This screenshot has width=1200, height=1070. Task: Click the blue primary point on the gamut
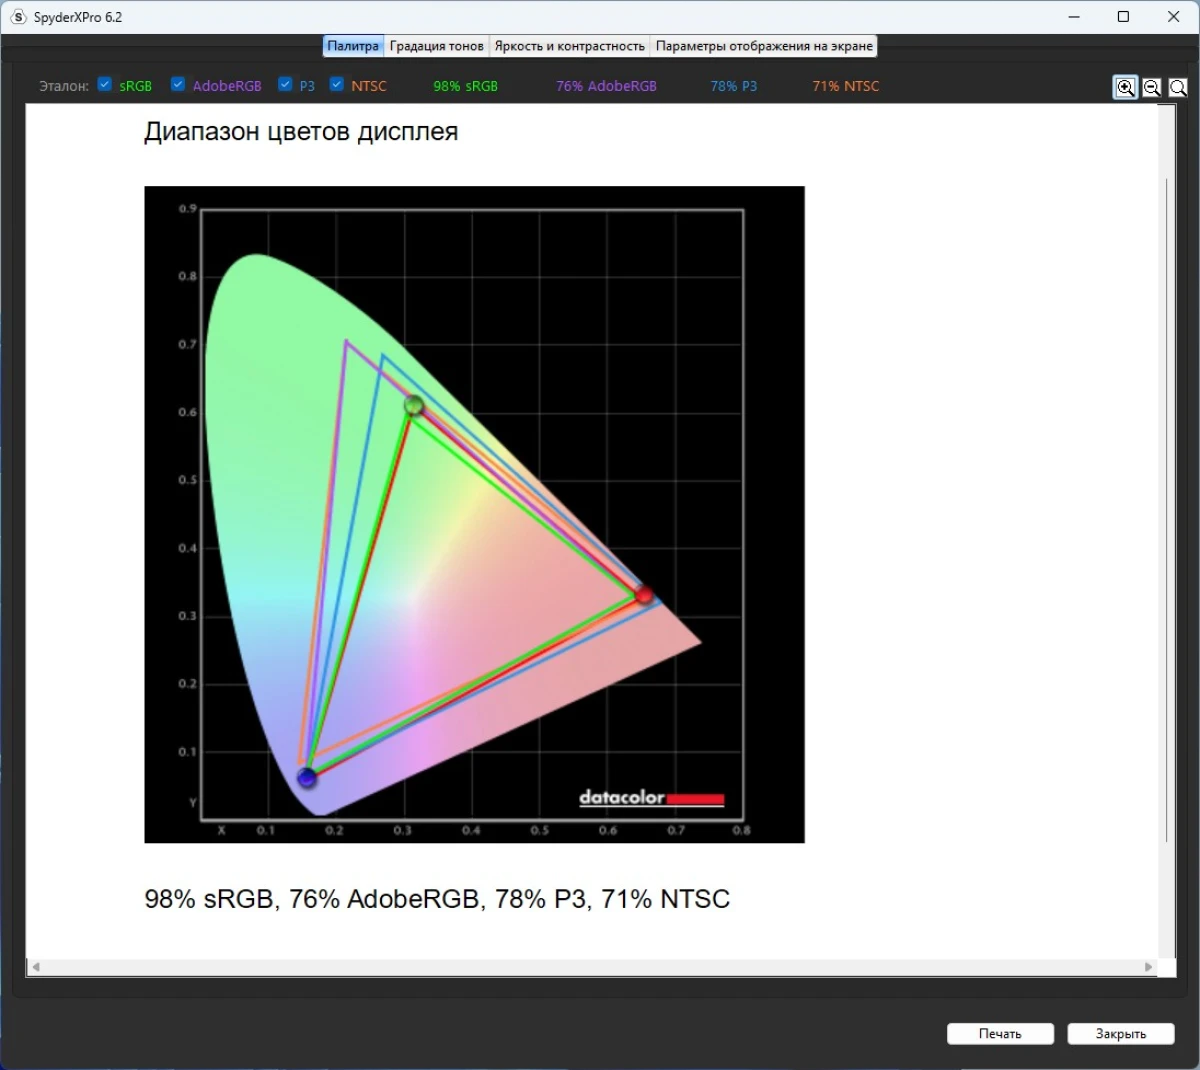(x=307, y=777)
